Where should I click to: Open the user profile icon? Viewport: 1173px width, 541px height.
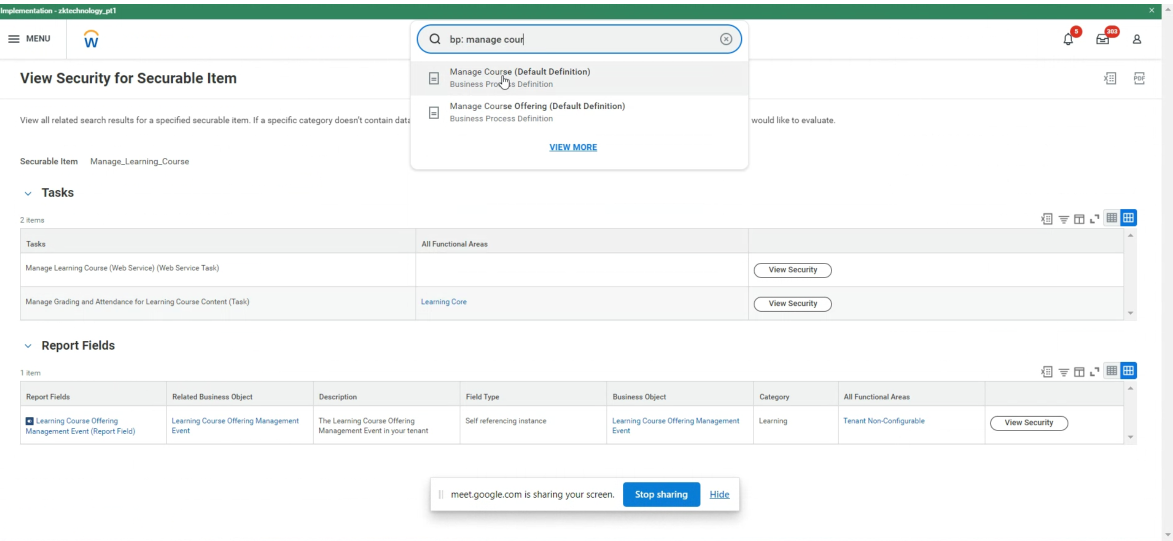(x=1136, y=40)
